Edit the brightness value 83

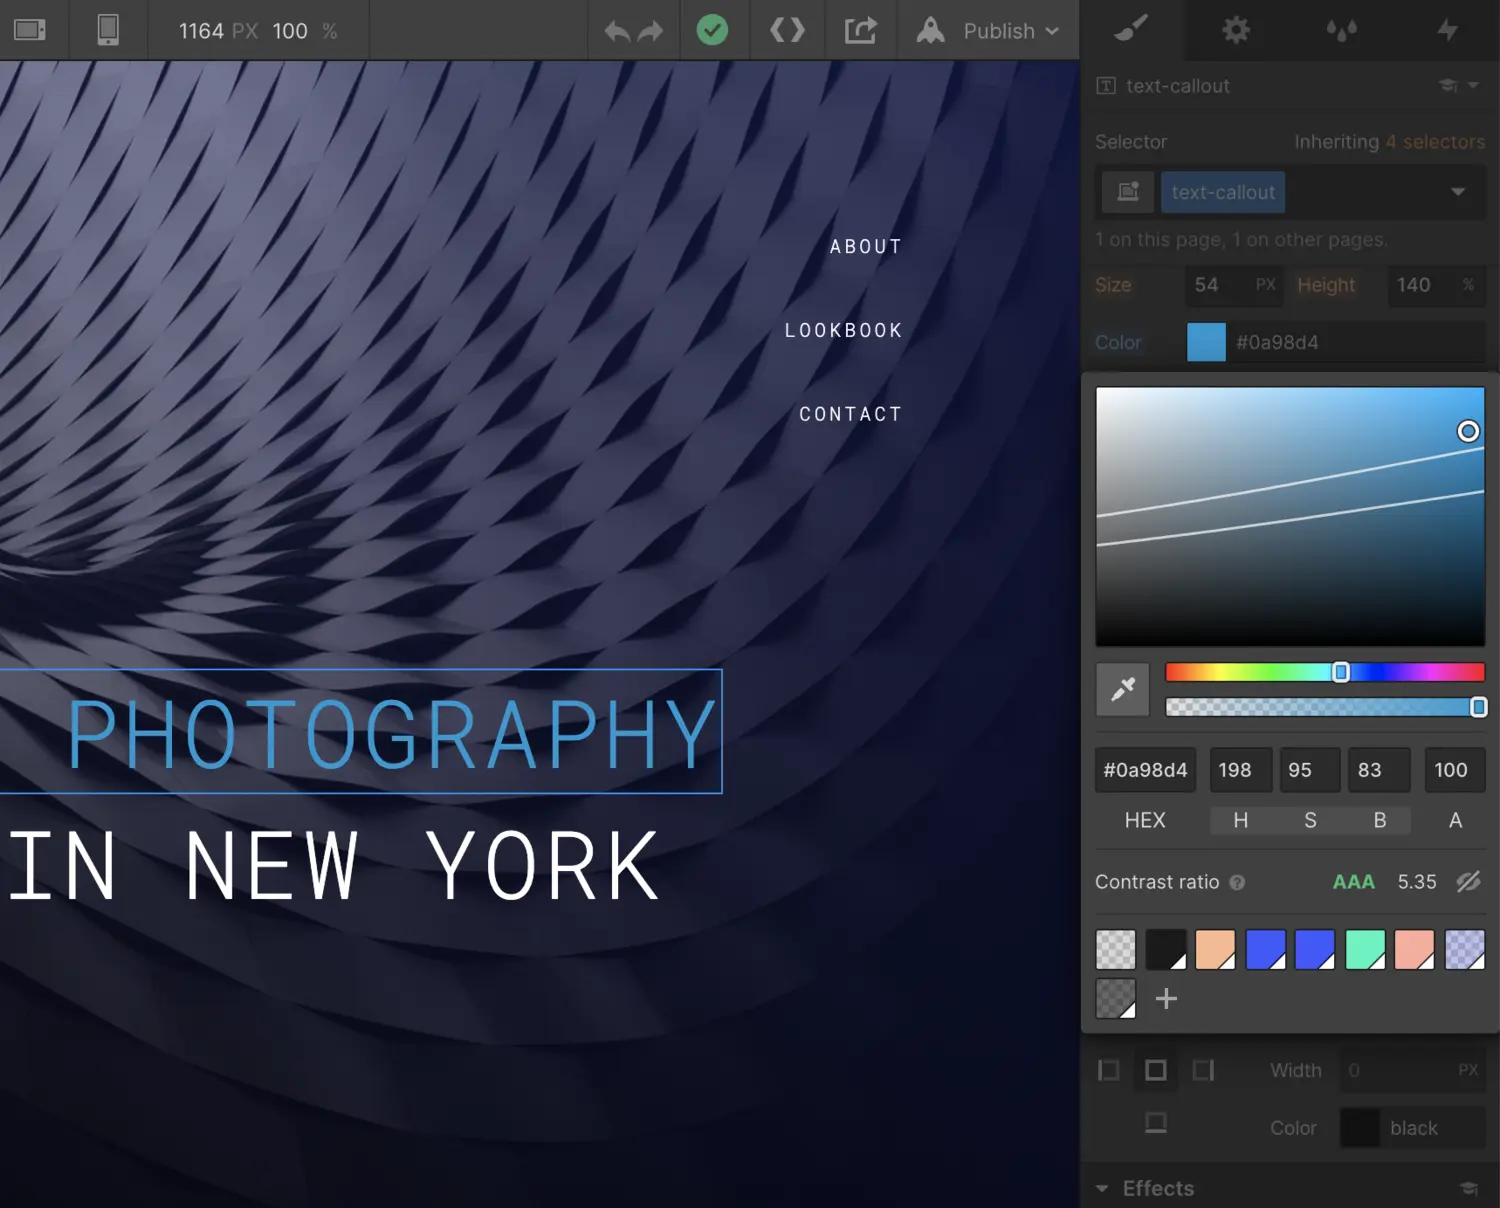(1379, 770)
